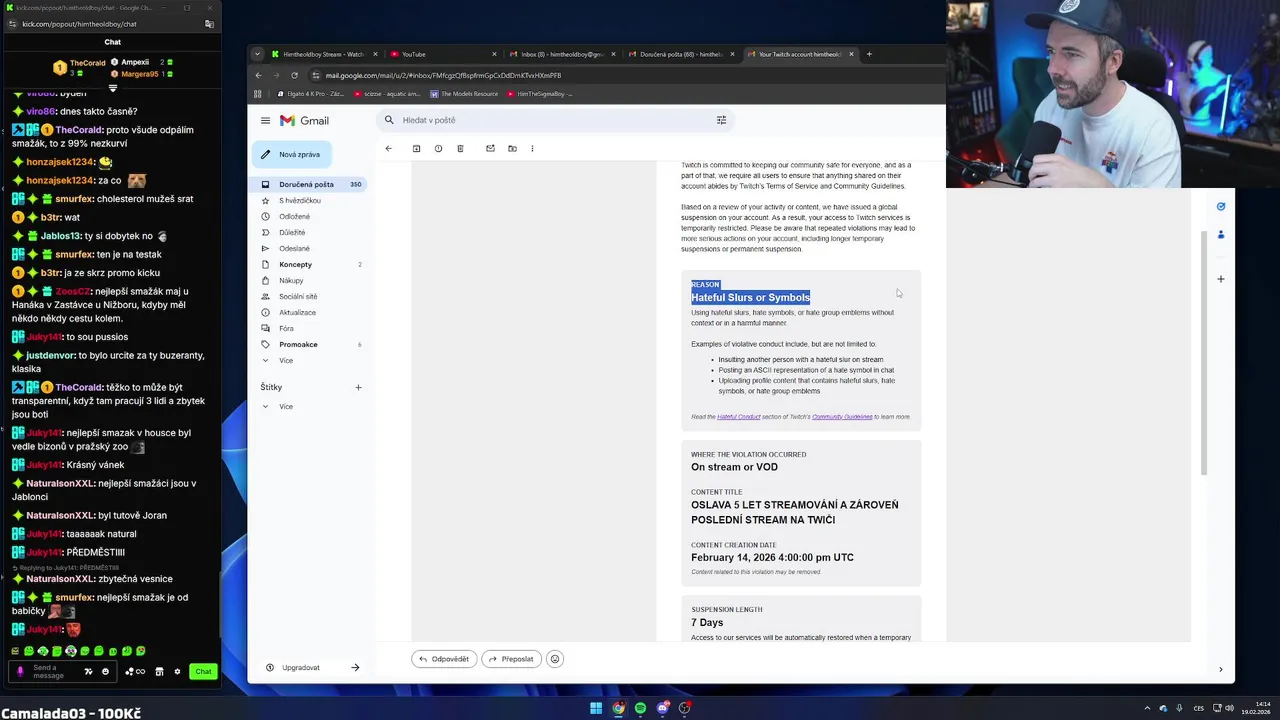Open Chrome from the Windows taskbar
The image size is (1280, 720).
tap(618, 708)
